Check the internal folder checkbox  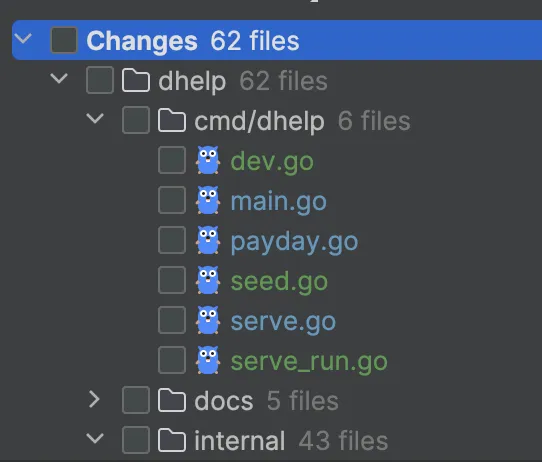(x=136, y=440)
